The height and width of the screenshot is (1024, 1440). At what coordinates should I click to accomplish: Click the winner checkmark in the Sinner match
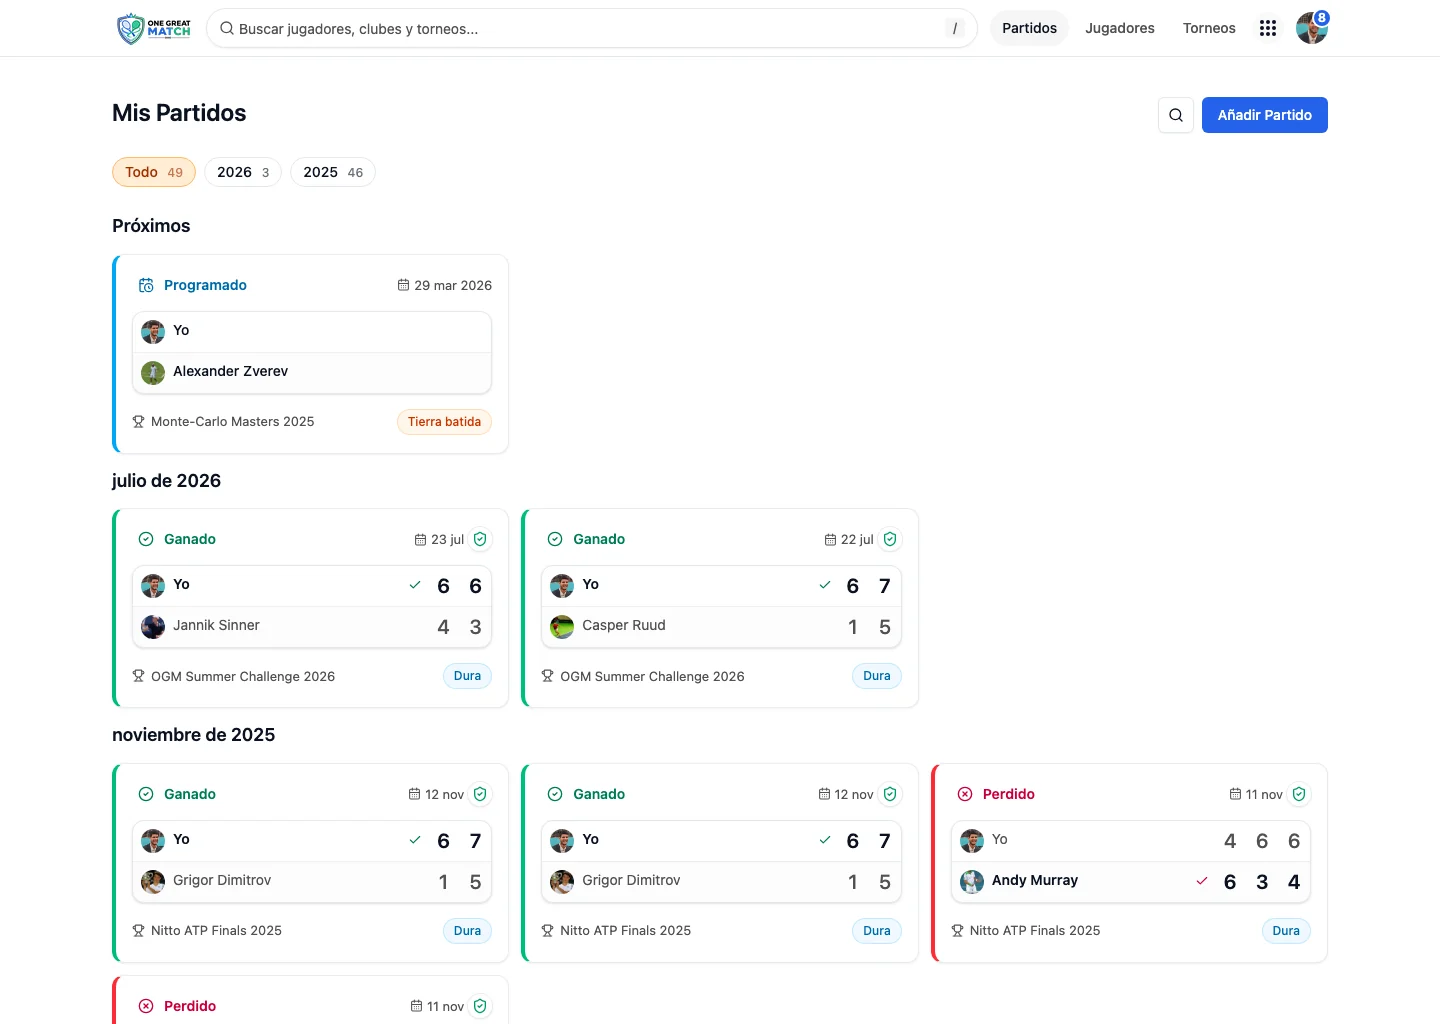pos(415,585)
